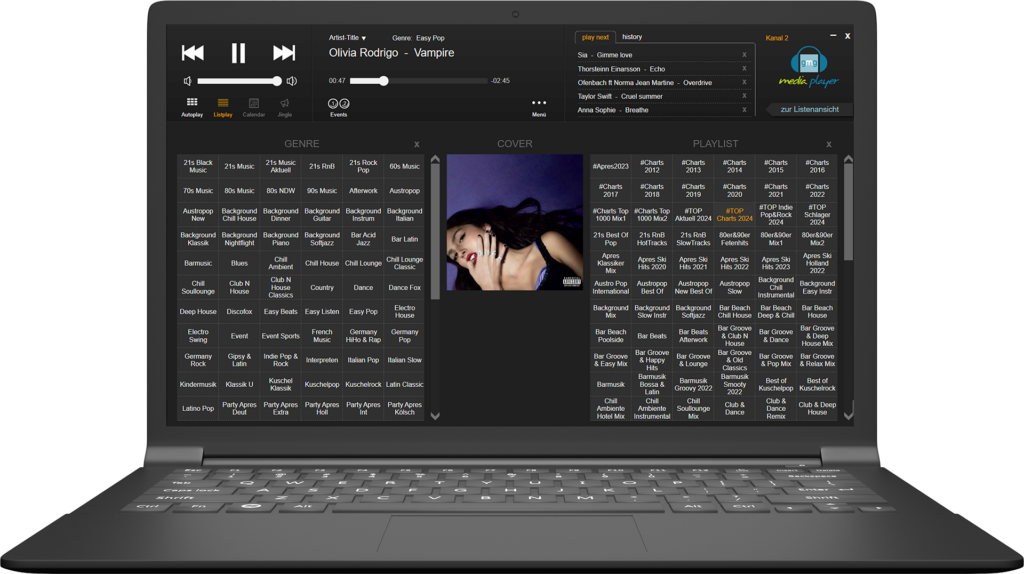Open the Barmusik playlist
This screenshot has width=1024, height=574.
pos(611,384)
